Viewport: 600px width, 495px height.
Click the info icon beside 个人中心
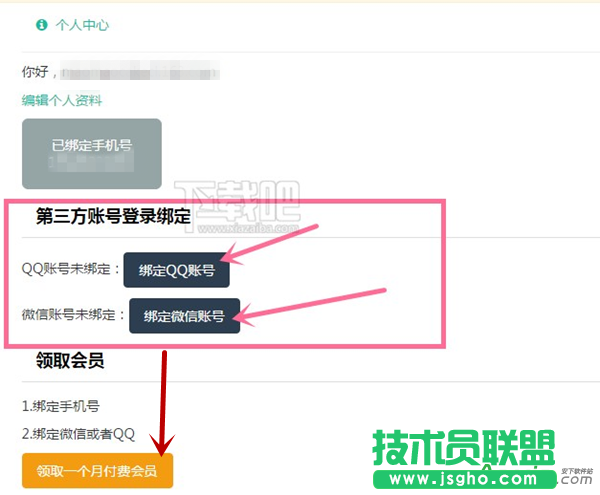click(41, 23)
